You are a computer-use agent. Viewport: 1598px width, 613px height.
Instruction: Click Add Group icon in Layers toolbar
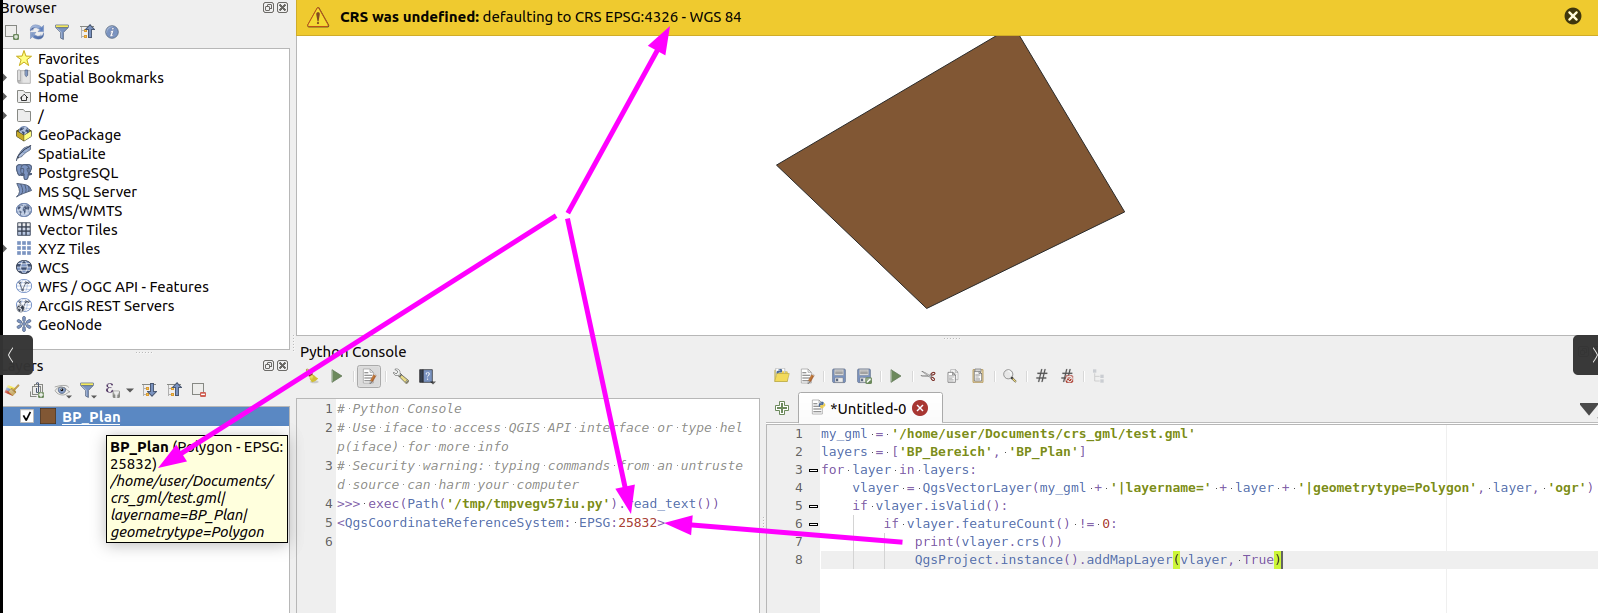(37, 390)
